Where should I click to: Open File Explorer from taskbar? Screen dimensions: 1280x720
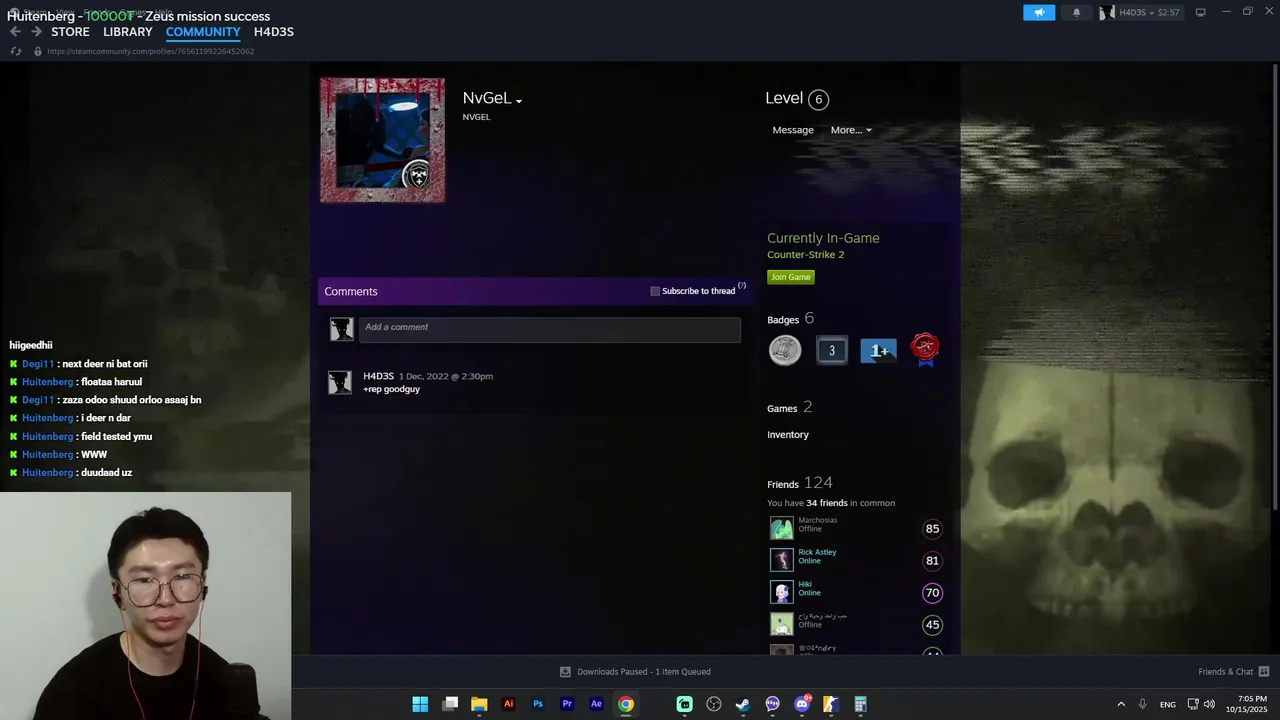(479, 704)
